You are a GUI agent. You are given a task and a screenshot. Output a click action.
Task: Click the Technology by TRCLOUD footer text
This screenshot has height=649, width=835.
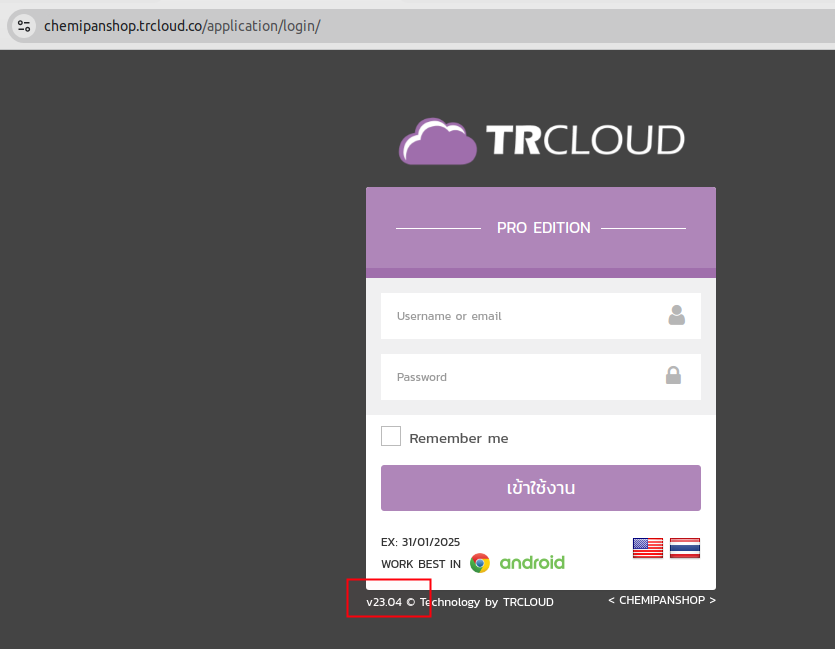486,602
